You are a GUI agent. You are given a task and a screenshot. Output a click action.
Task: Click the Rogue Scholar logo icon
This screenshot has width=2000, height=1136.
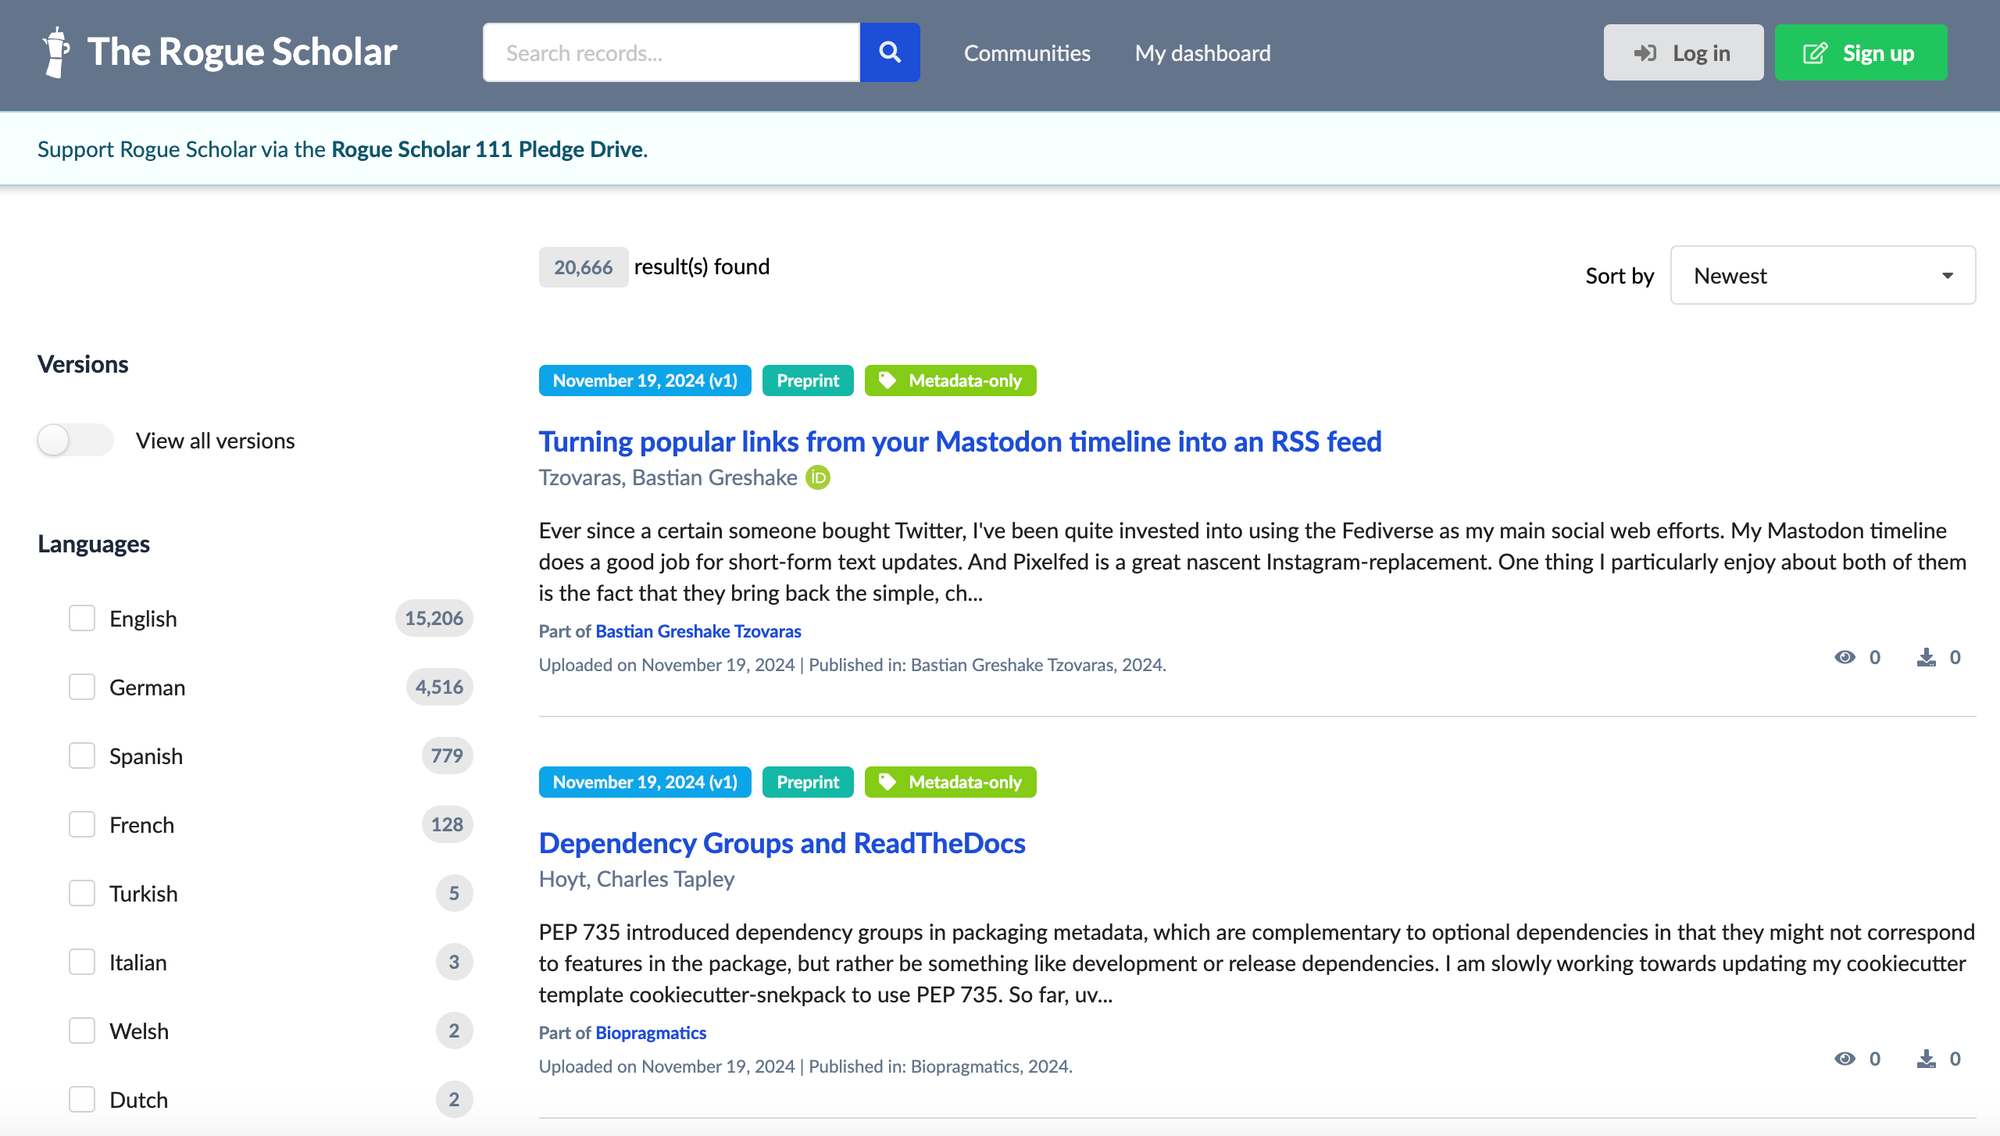[57, 52]
